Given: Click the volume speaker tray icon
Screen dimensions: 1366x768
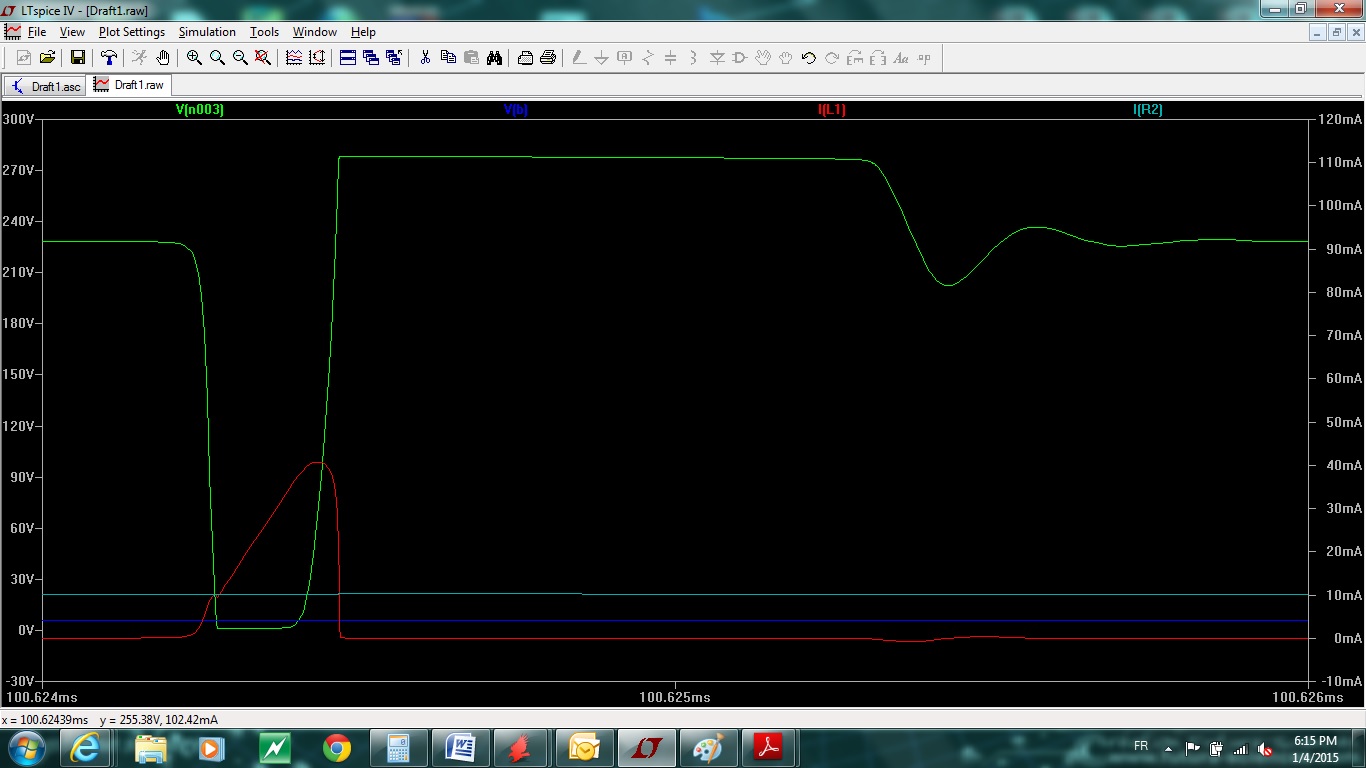Looking at the screenshot, I should [x=1264, y=748].
